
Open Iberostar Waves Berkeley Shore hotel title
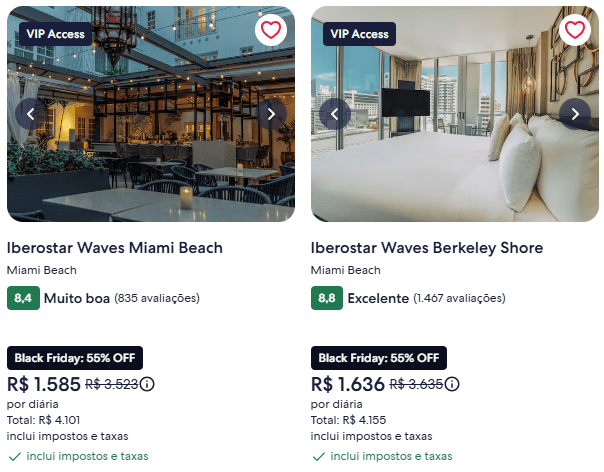(427, 248)
